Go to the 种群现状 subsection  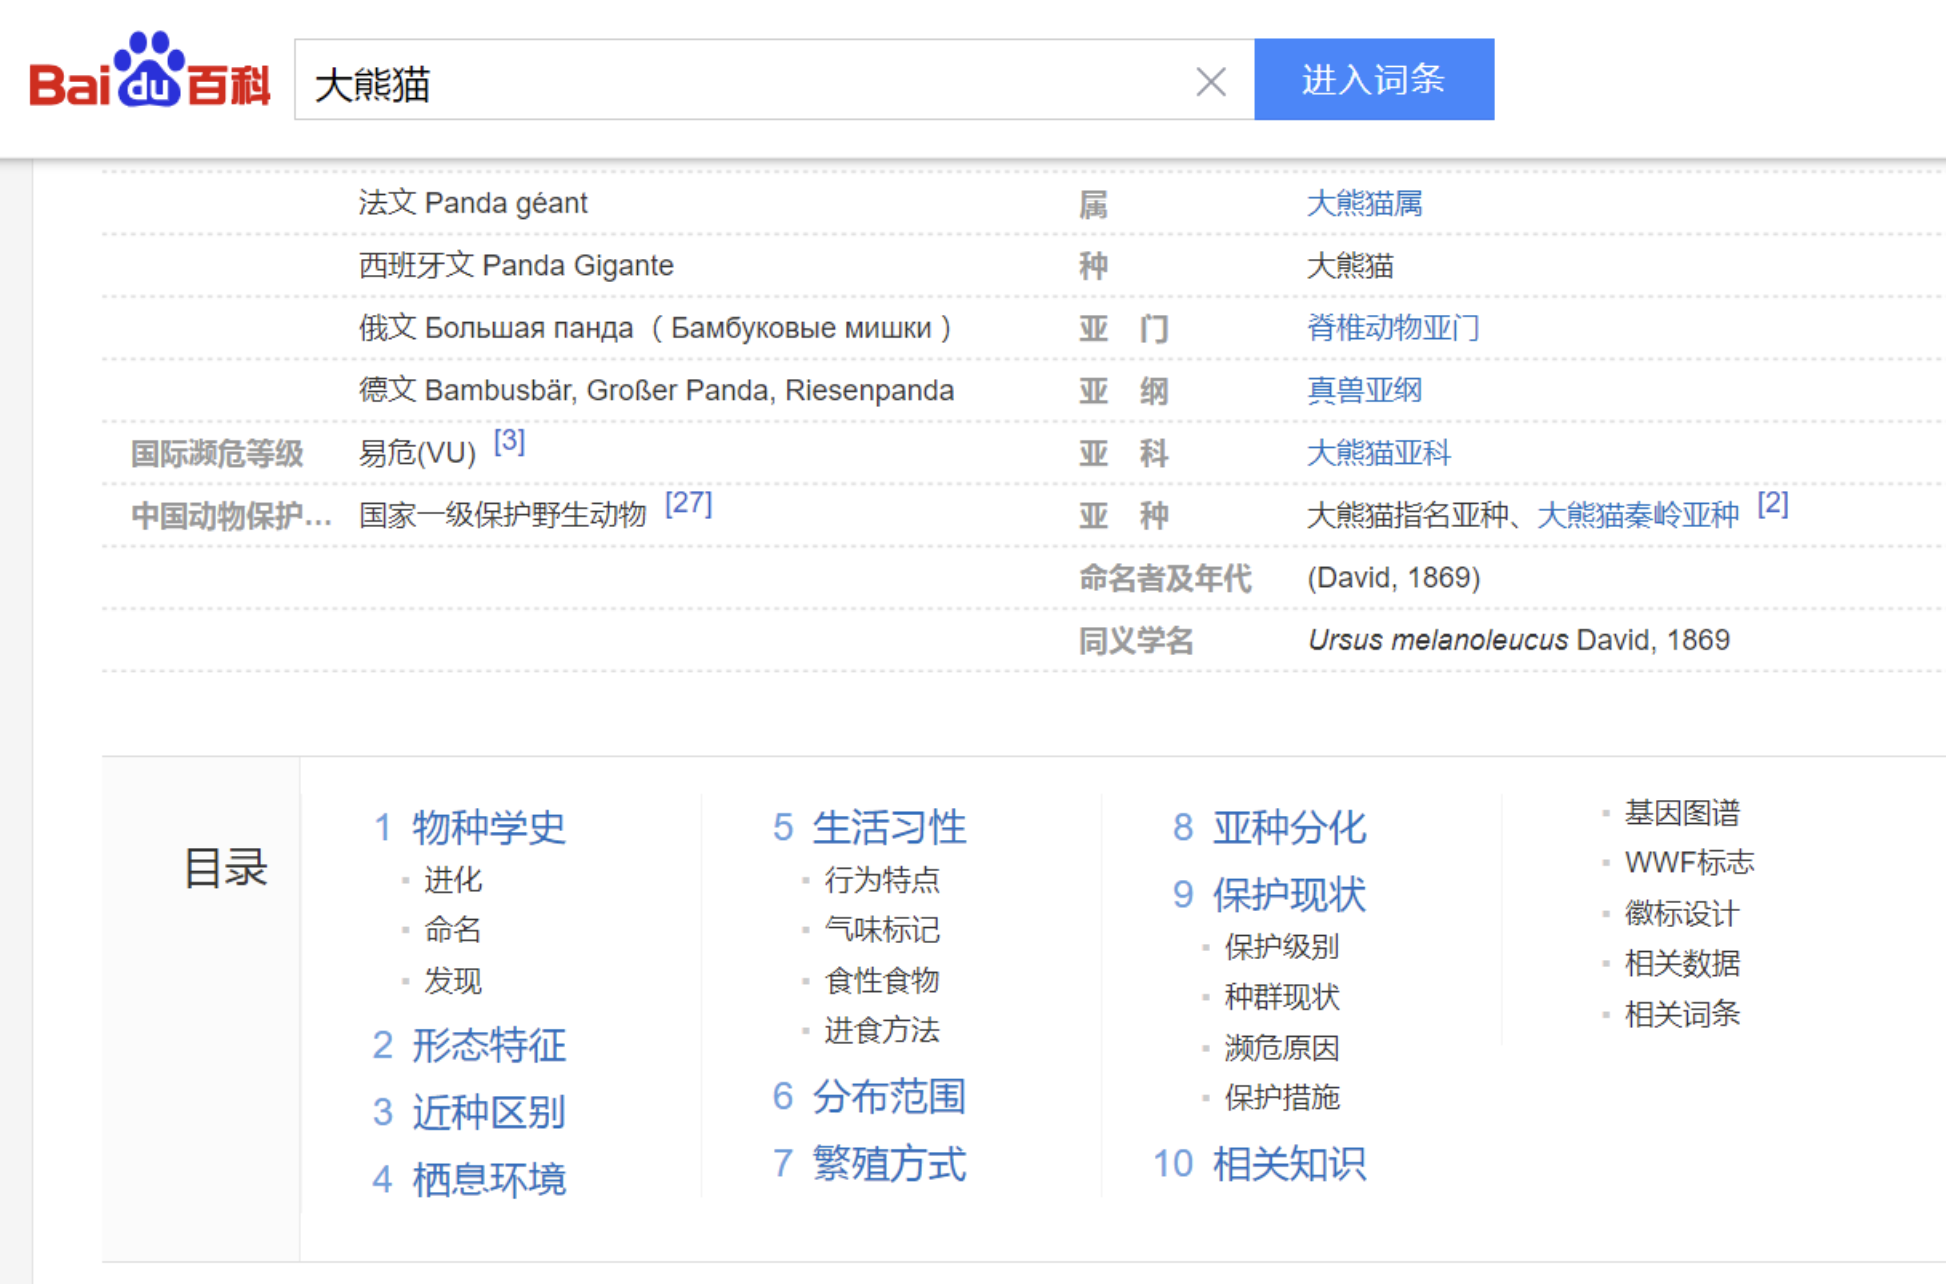tap(1282, 997)
